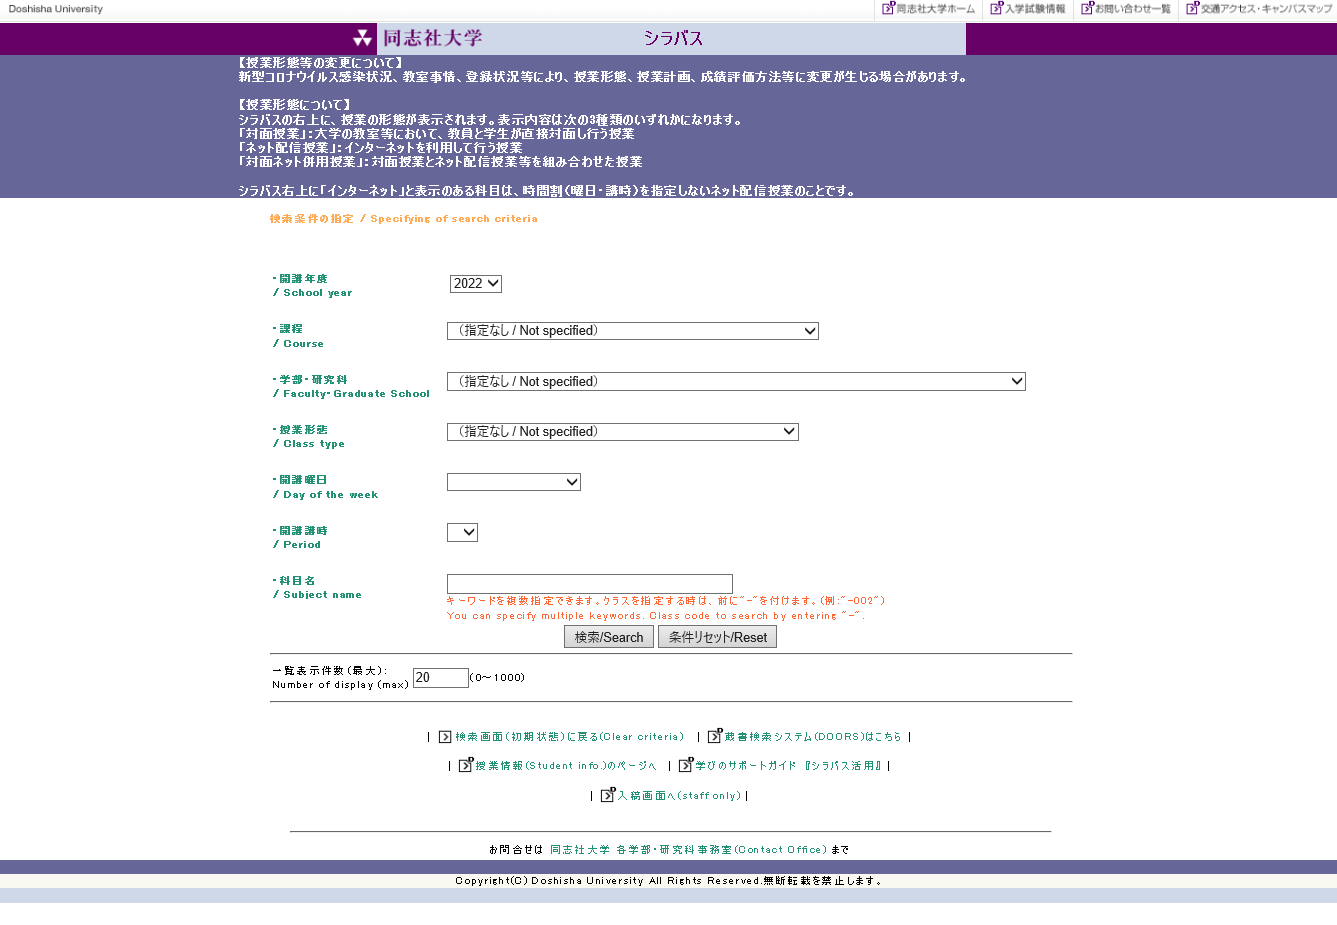Expand the Faculty/Graduate School dropdown
This screenshot has height=925, width=1337.
point(736,382)
